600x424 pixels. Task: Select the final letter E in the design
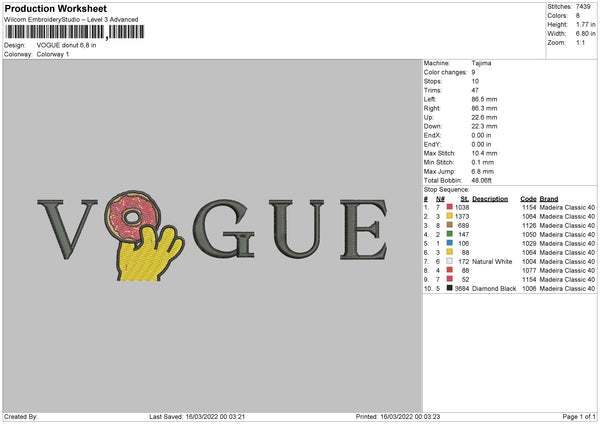(364, 230)
